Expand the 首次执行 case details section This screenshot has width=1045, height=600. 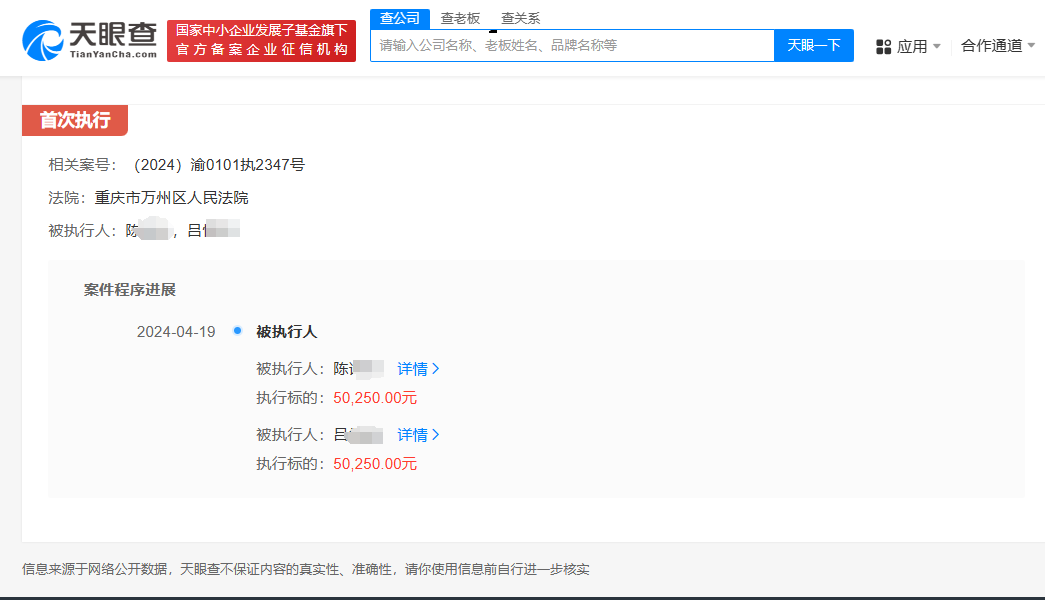76,120
